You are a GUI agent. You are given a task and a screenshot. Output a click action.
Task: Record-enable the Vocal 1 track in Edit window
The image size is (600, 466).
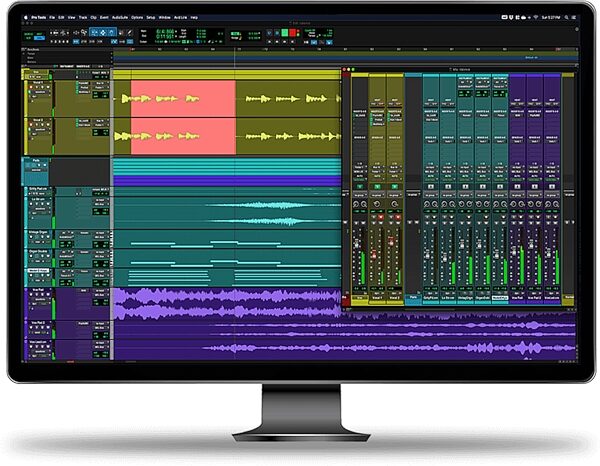pos(31,87)
